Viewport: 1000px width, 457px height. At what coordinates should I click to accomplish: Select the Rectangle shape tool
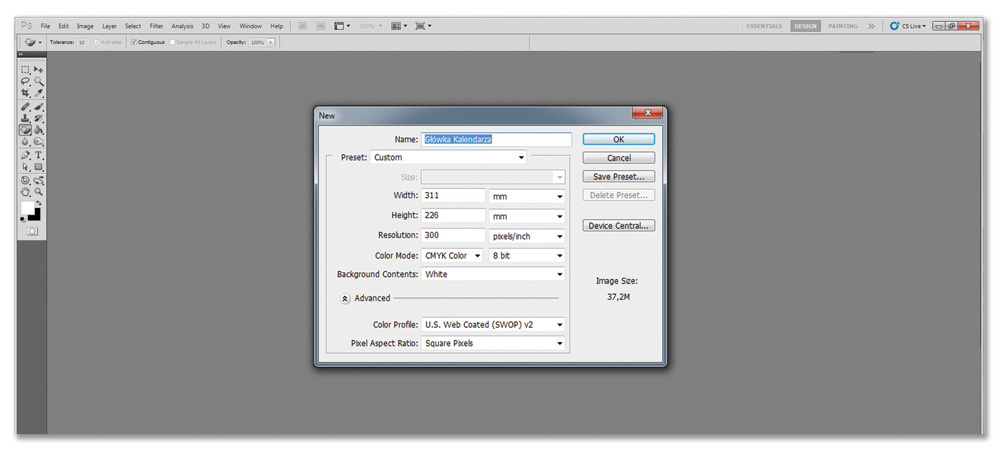[38, 167]
